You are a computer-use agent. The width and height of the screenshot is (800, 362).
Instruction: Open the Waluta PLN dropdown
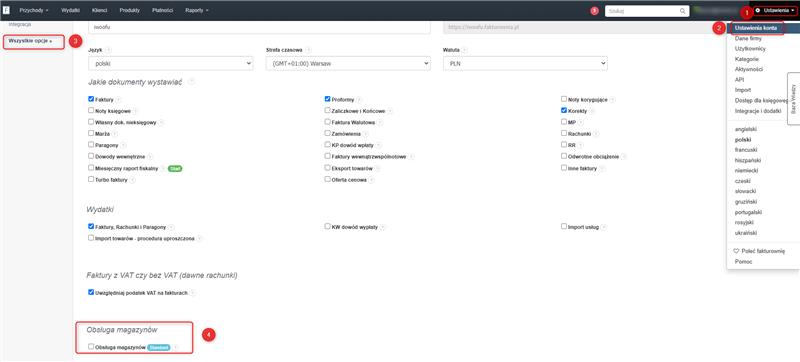tap(526, 64)
